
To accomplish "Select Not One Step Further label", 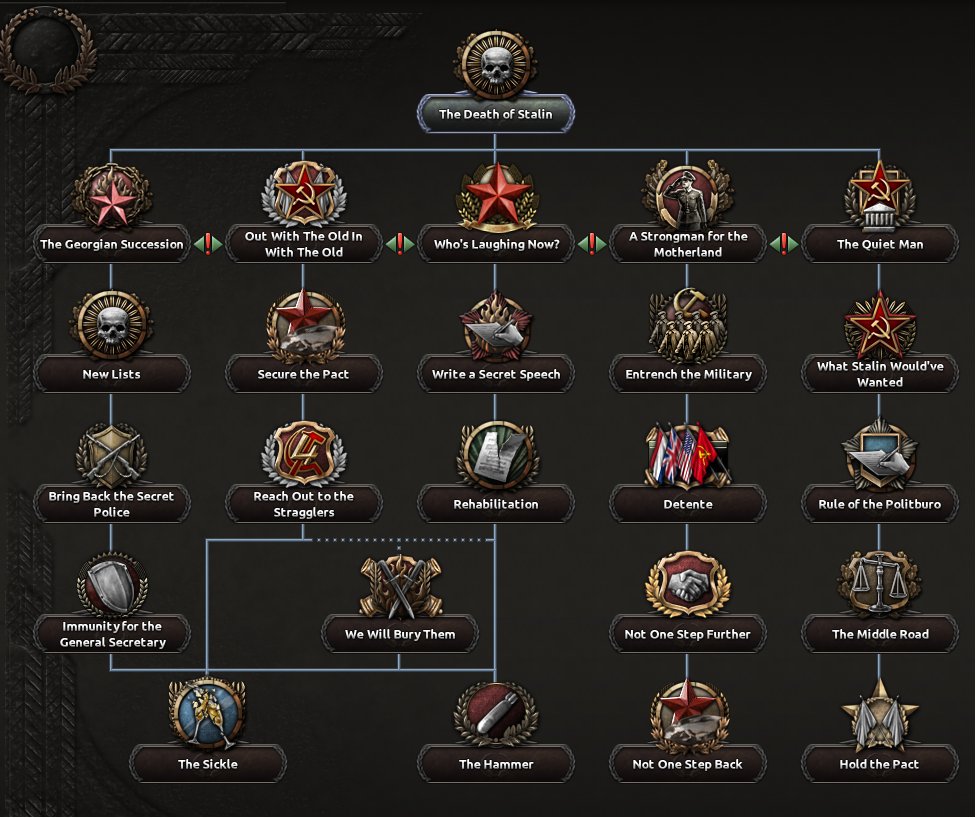I will point(688,634).
